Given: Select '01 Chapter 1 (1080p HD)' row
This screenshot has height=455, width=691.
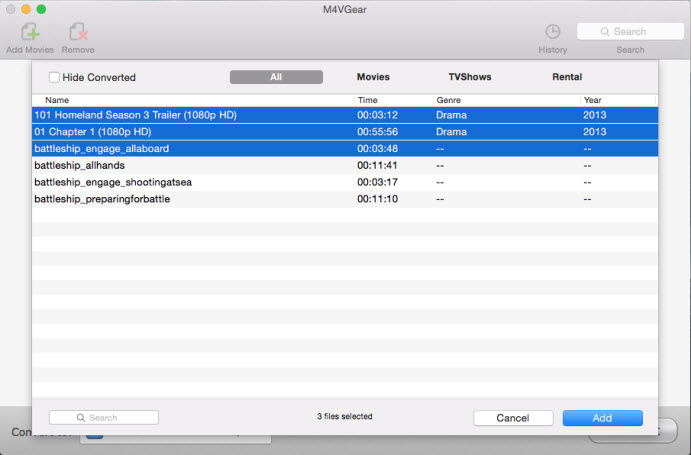Looking at the screenshot, I should (x=345, y=132).
